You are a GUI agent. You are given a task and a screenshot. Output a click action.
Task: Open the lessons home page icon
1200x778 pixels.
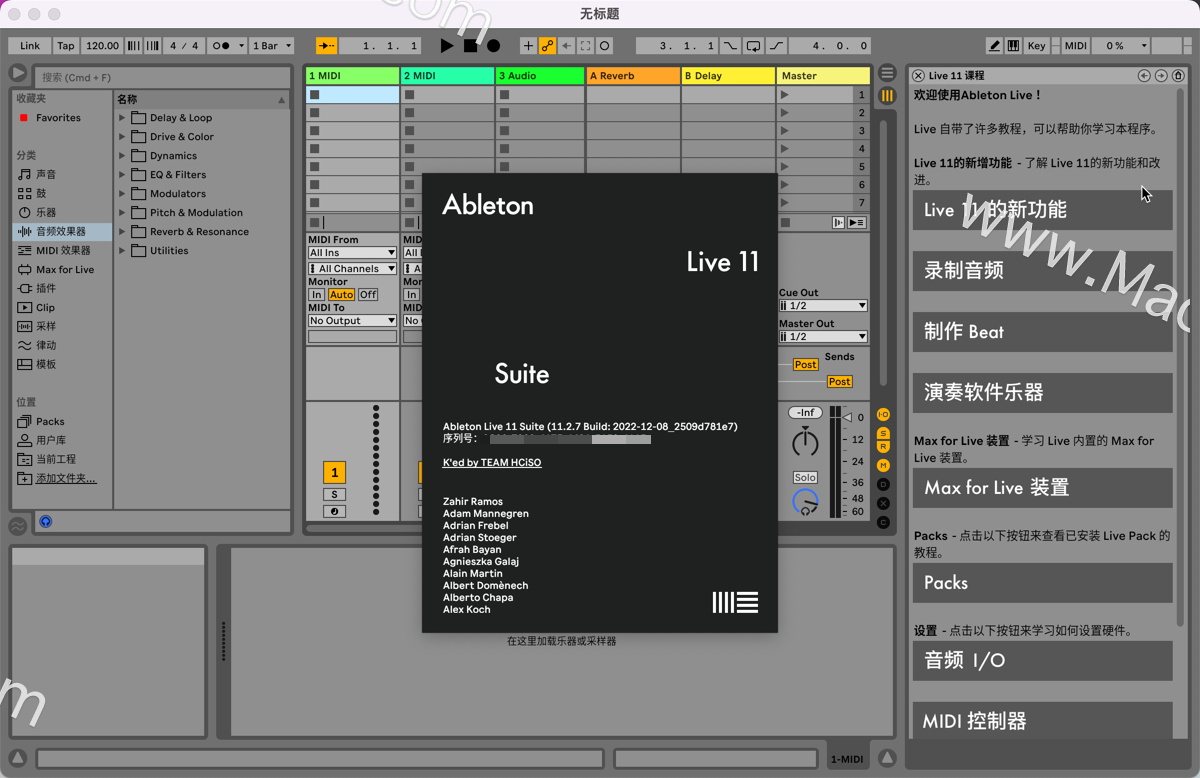(1178, 76)
